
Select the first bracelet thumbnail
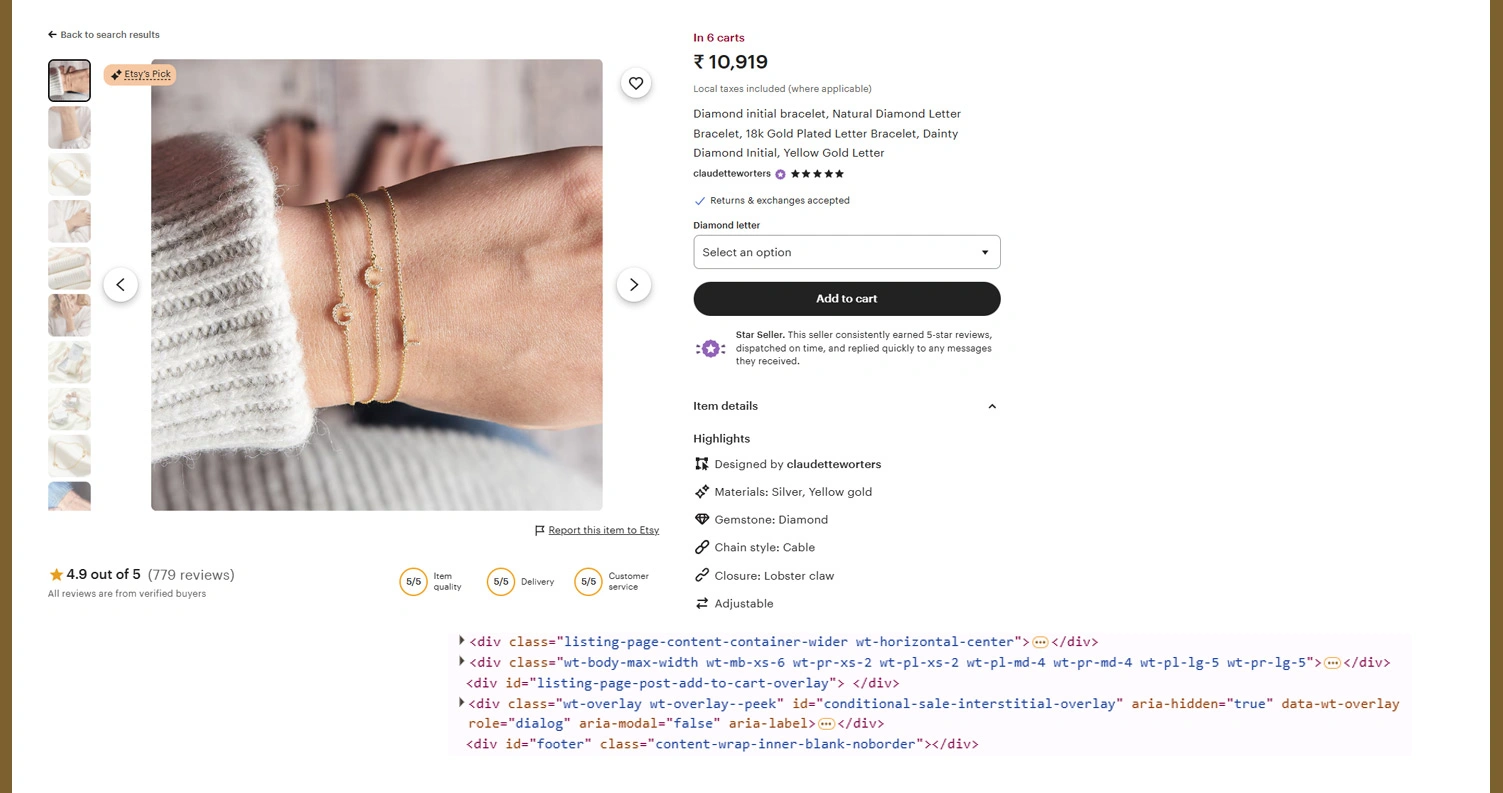(x=69, y=81)
